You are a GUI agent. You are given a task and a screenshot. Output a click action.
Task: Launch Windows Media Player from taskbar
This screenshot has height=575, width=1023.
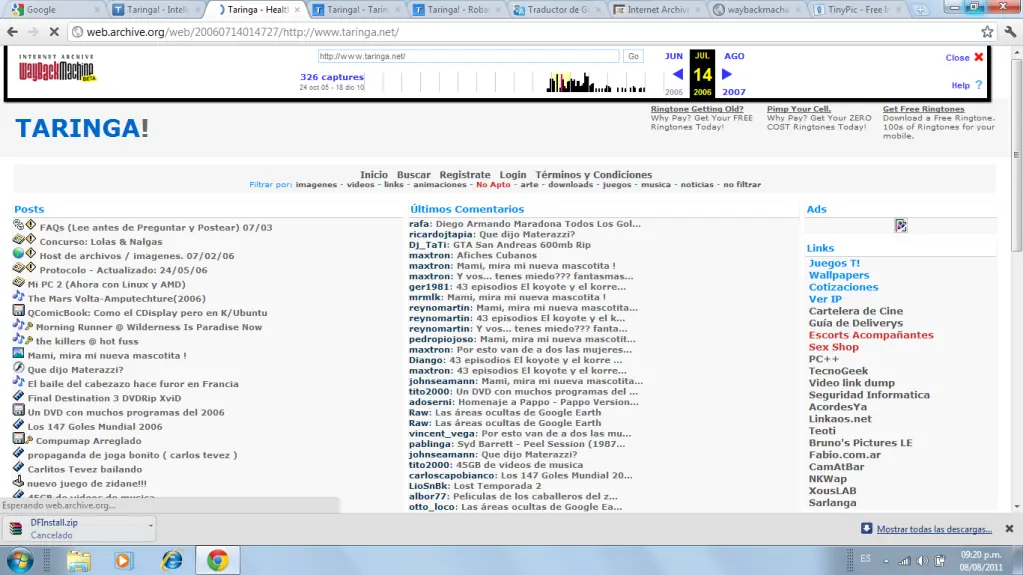123,561
